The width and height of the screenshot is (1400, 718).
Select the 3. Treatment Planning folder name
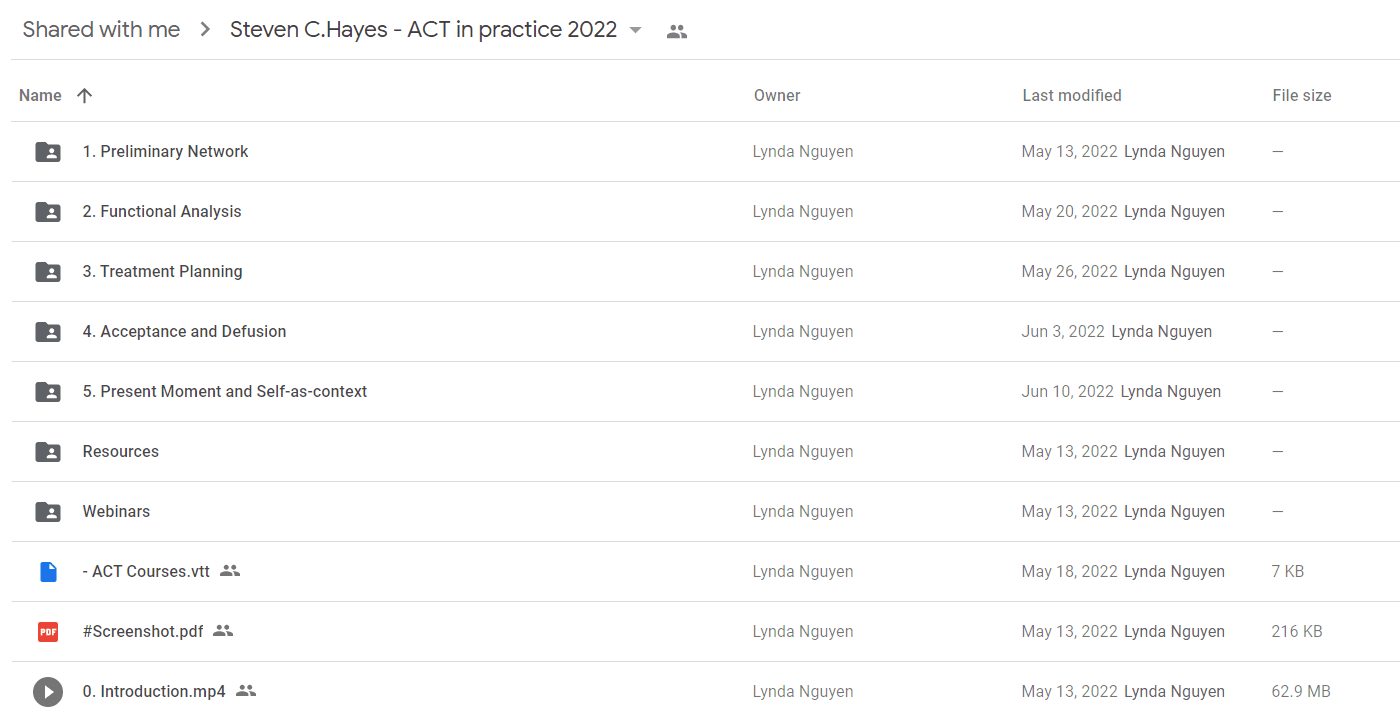[x=162, y=272]
